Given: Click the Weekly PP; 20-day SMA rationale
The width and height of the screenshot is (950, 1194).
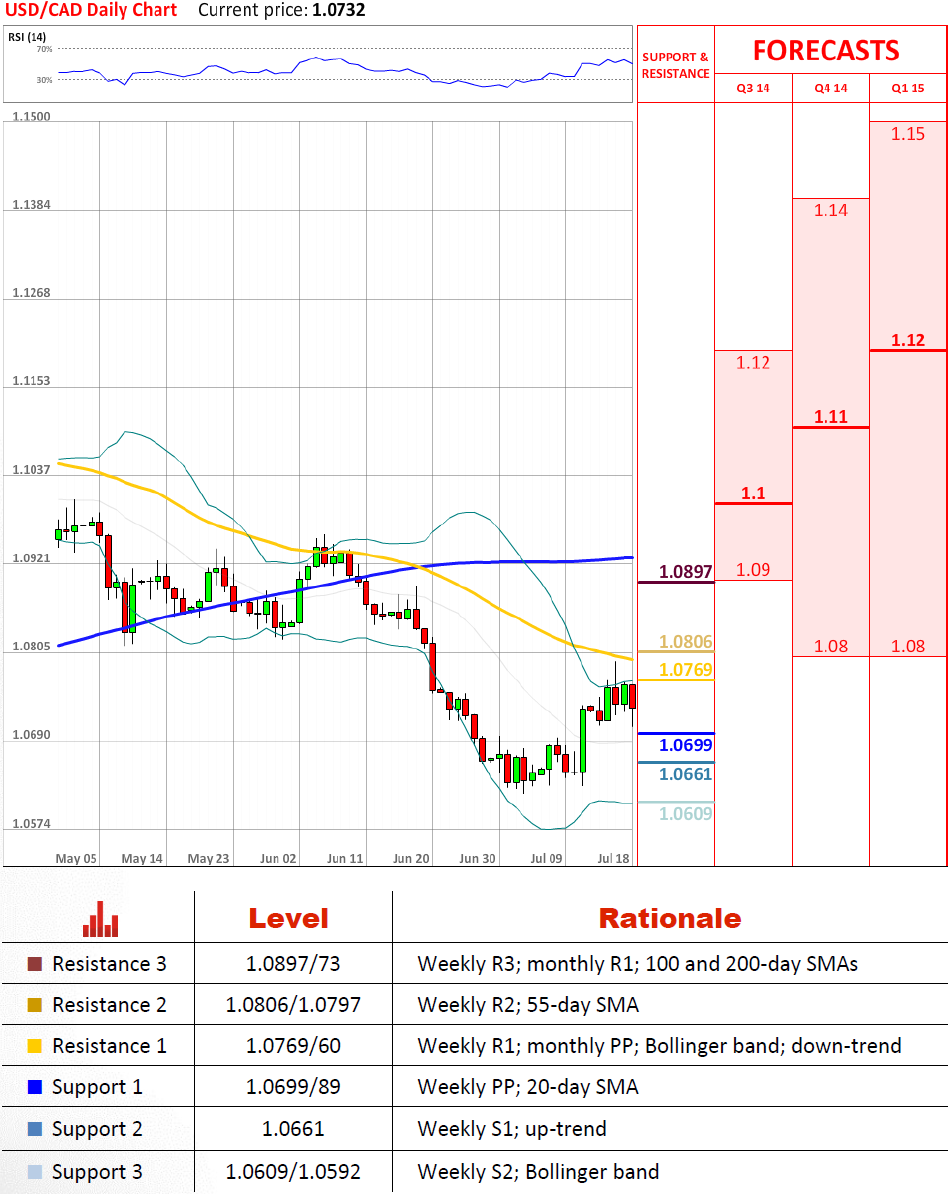Looking at the screenshot, I should point(528,1087).
